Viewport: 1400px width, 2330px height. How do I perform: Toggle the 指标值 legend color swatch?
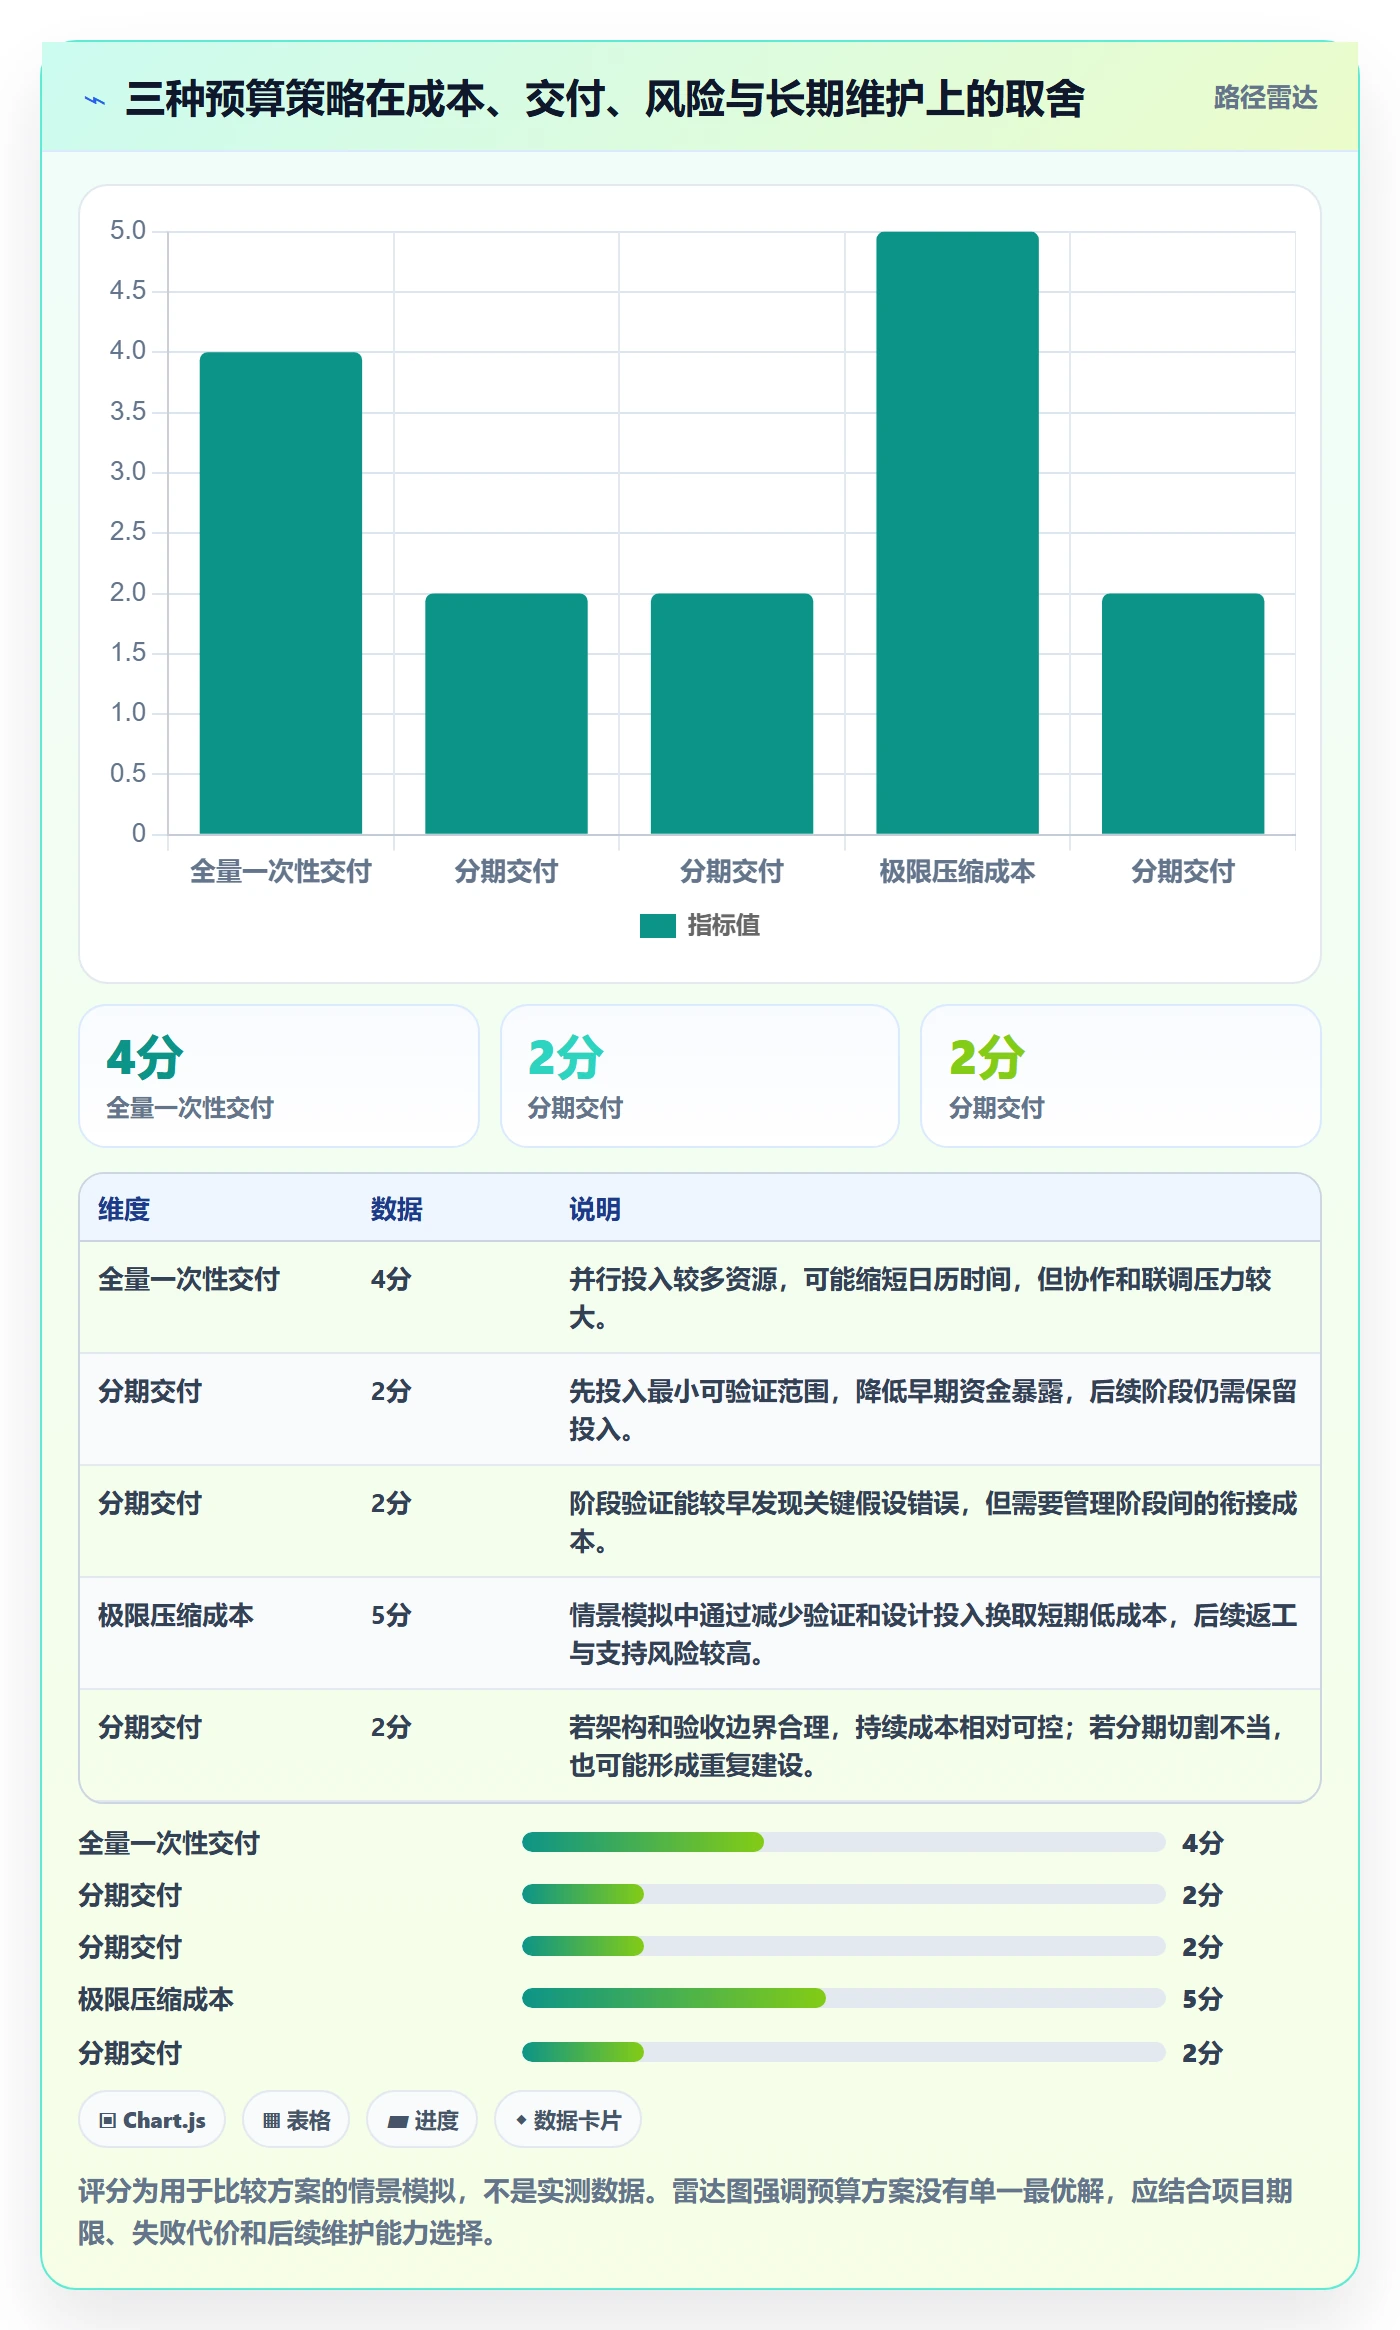coord(658,926)
